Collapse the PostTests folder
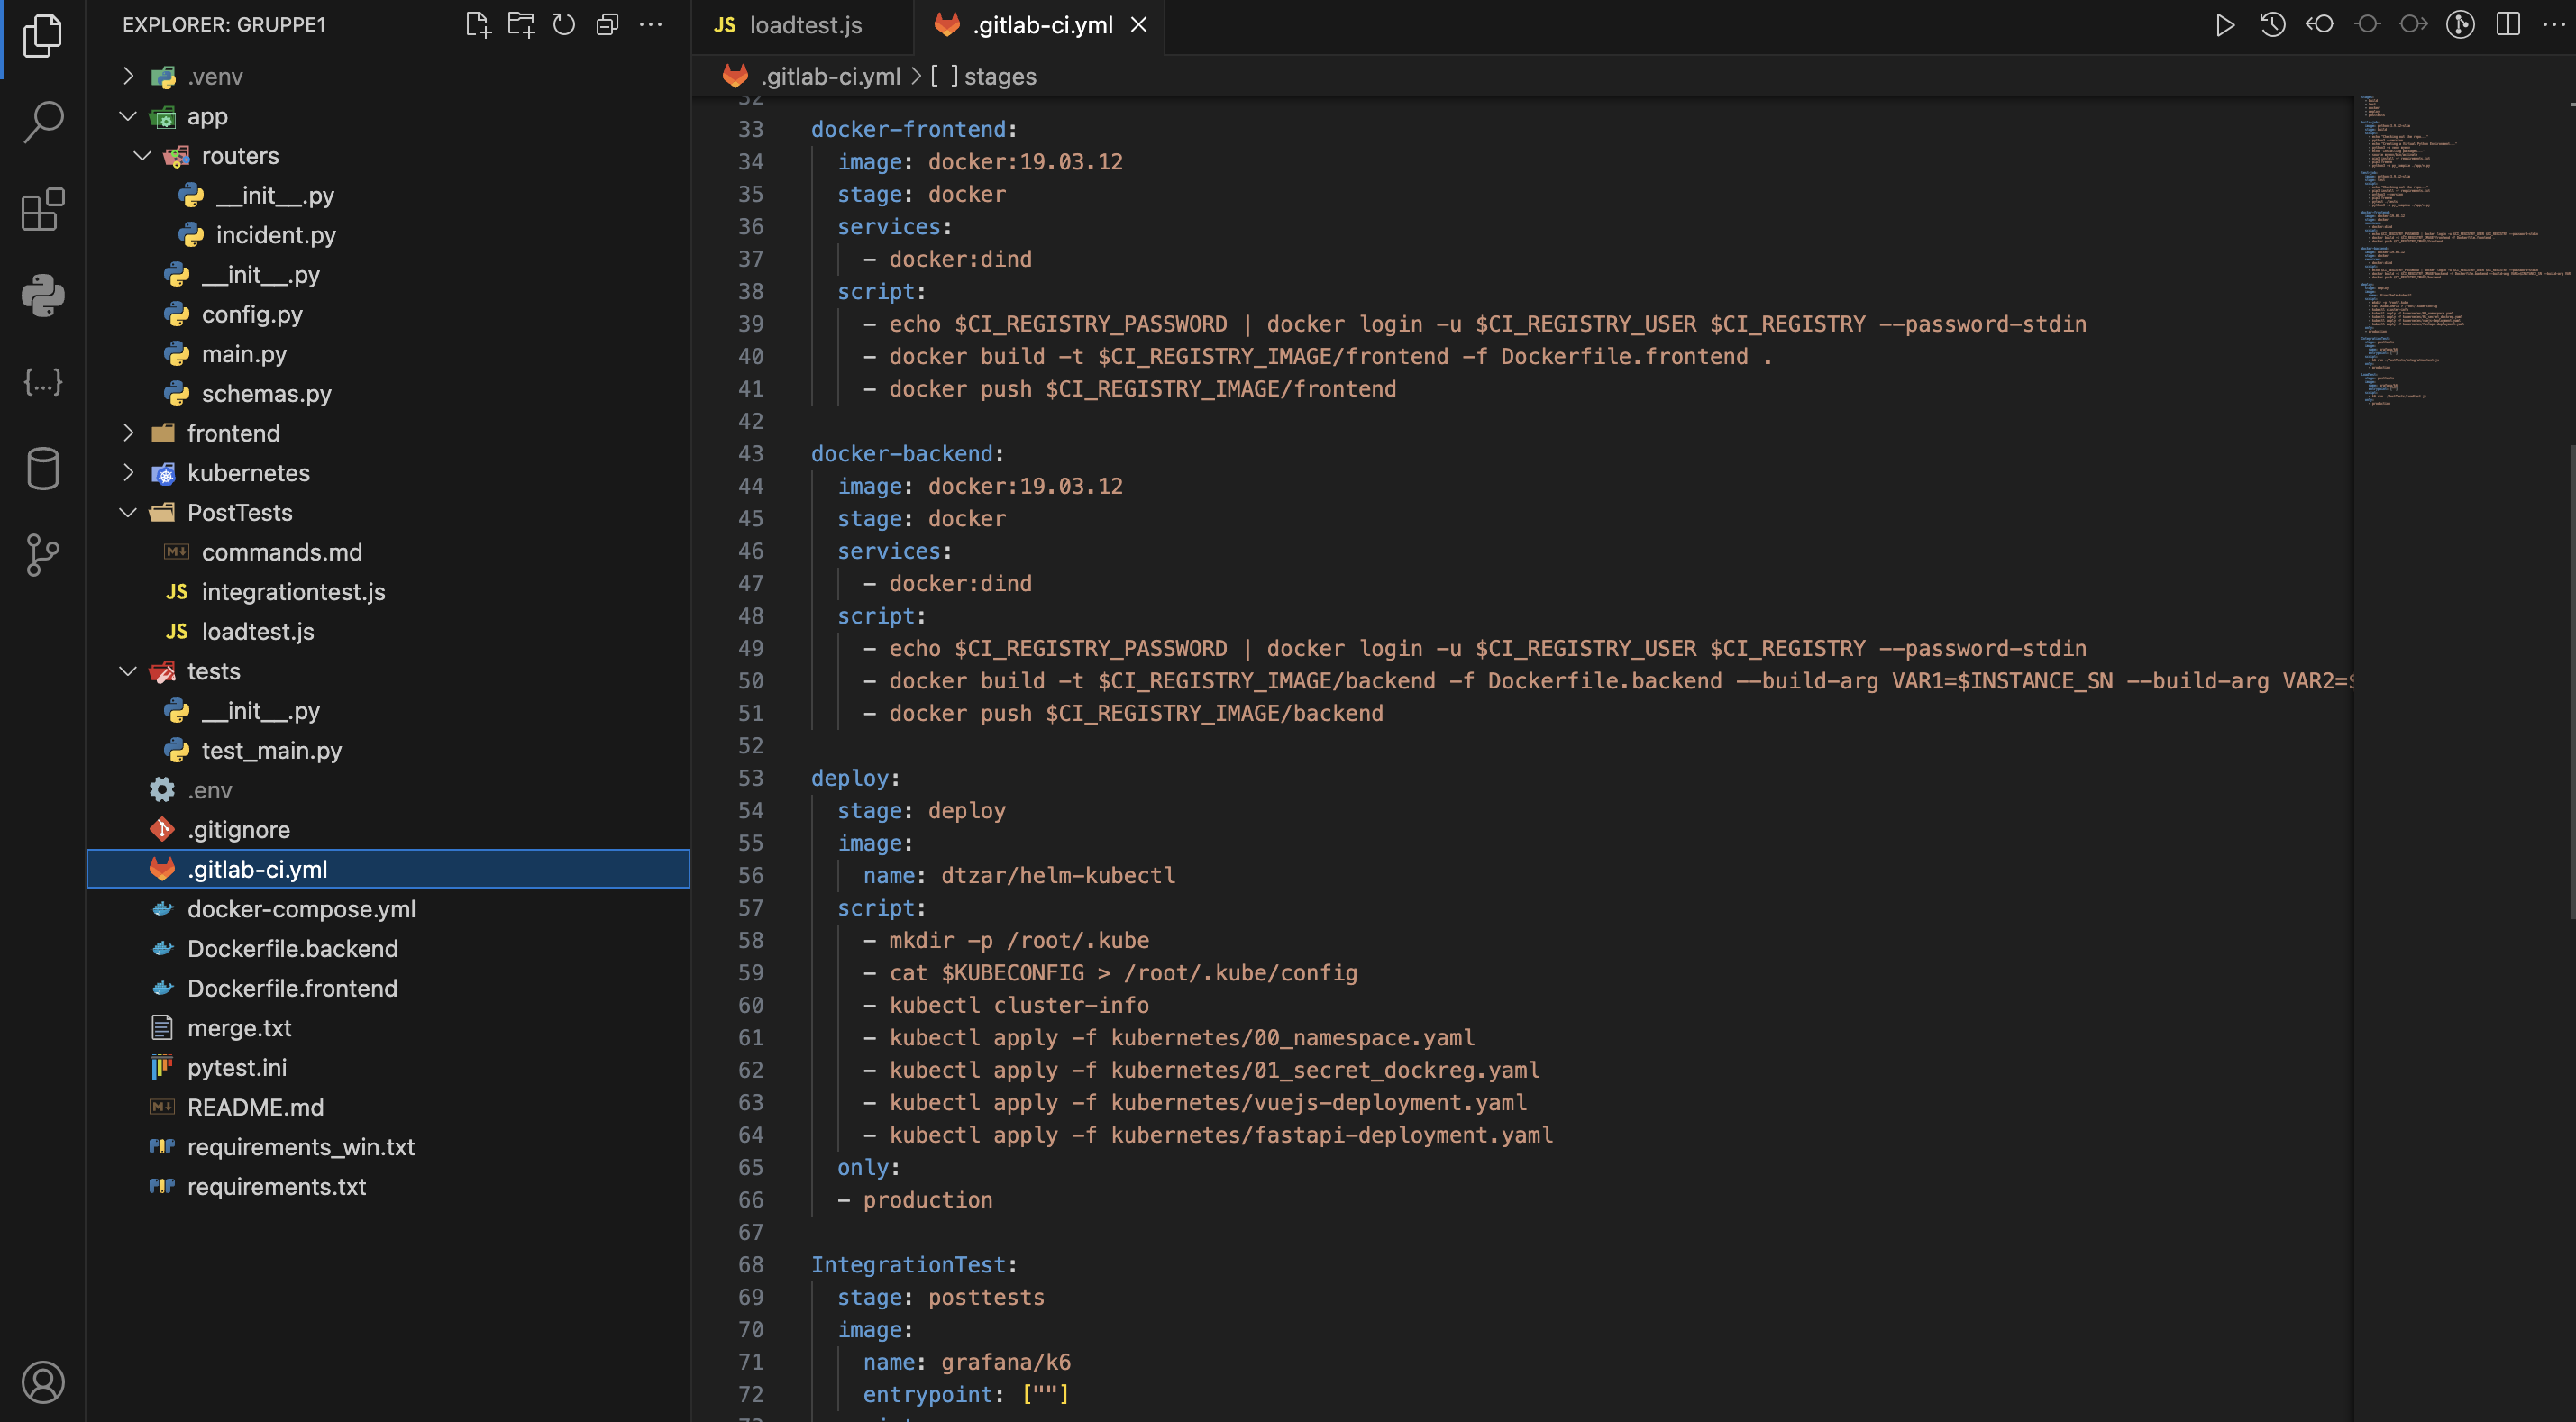Viewport: 2576px width, 1422px height. click(x=127, y=512)
